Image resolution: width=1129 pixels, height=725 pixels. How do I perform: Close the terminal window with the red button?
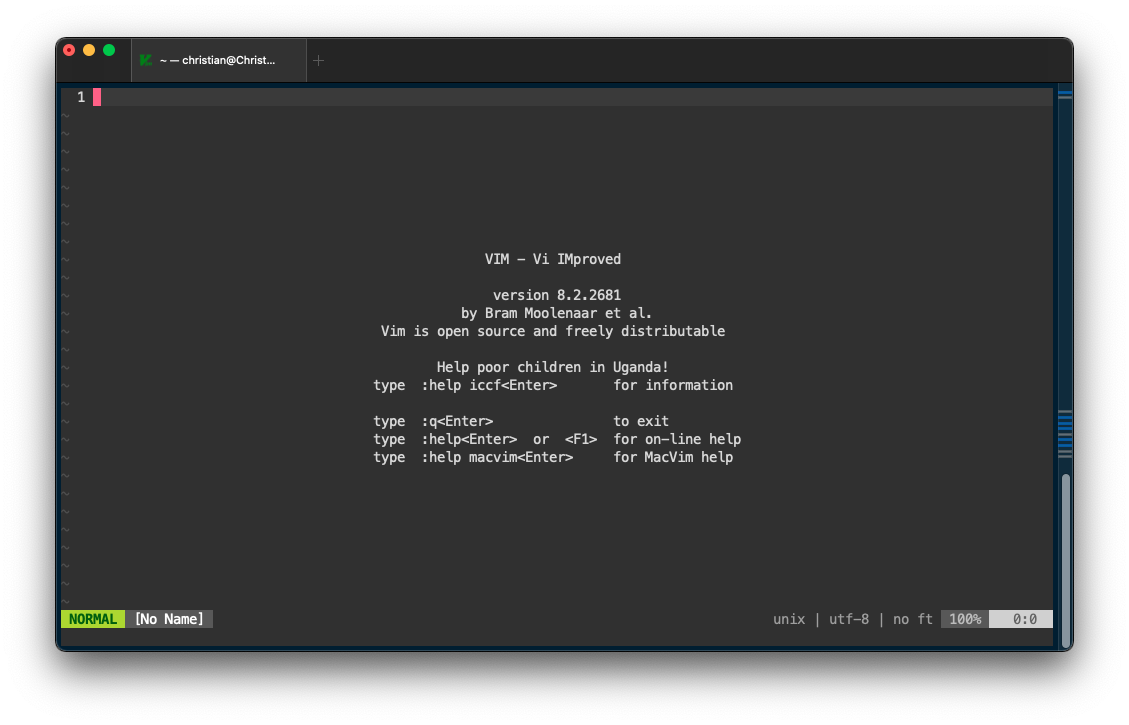point(69,50)
